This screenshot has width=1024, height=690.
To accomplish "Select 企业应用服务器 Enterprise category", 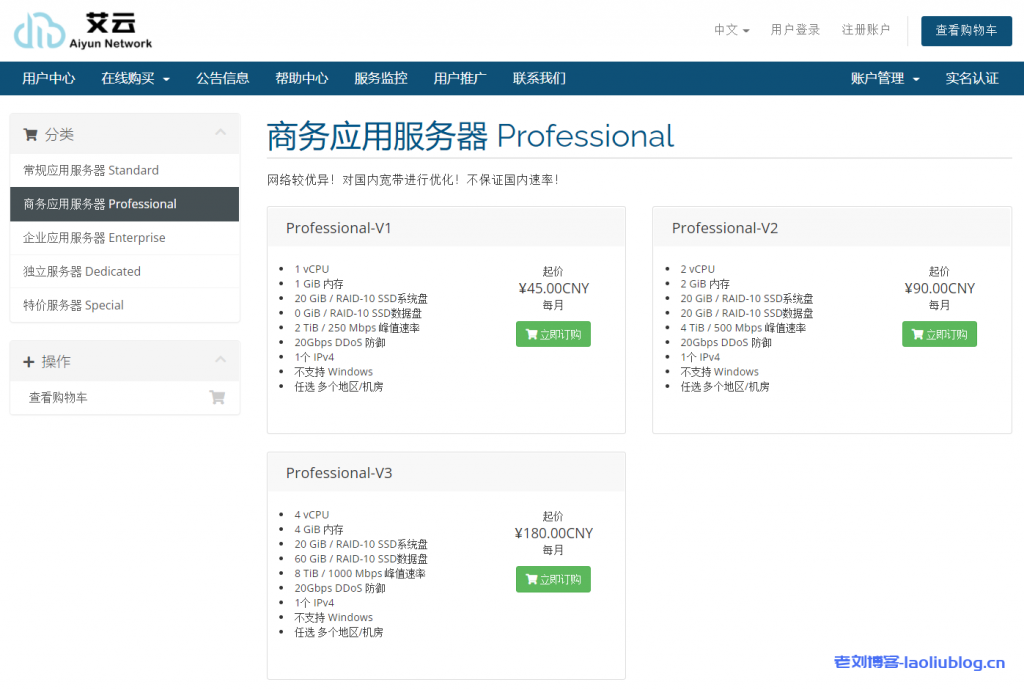I will 93,237.
